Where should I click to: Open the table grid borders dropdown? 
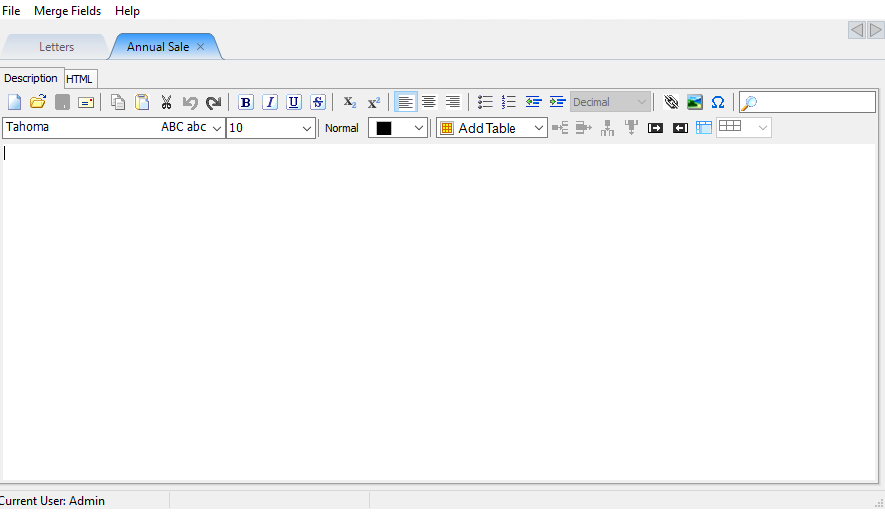tap(744, 128)
